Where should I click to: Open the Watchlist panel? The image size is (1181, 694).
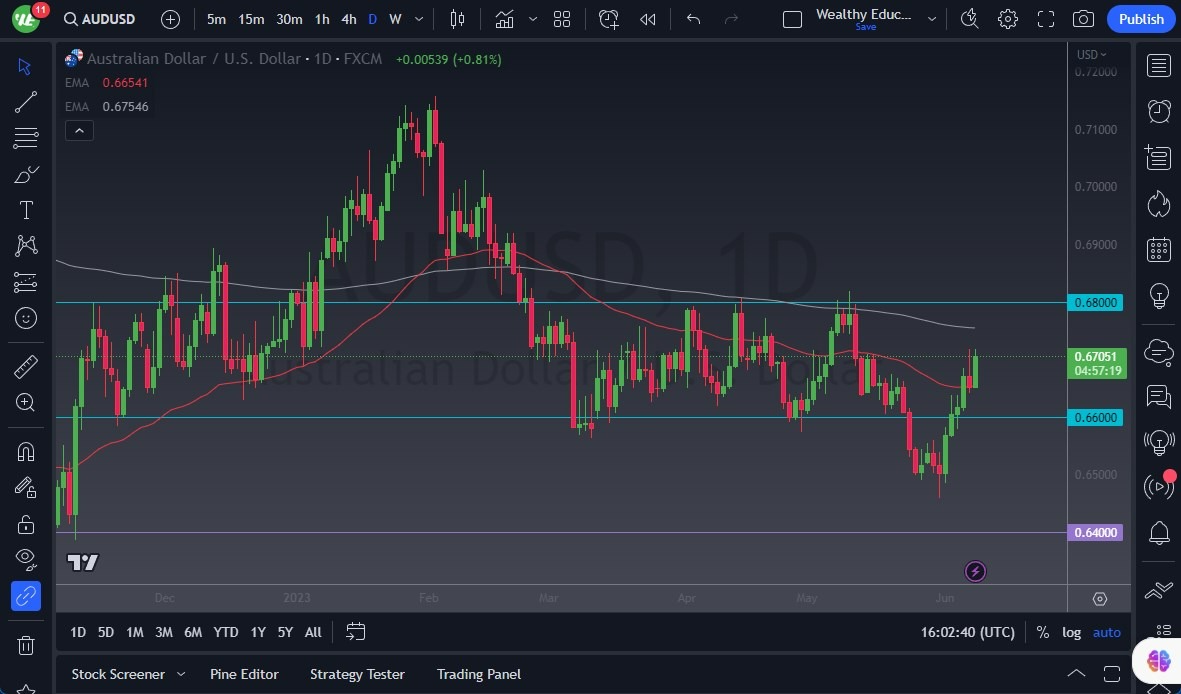pyautogui.click(x=1157, y=65)
